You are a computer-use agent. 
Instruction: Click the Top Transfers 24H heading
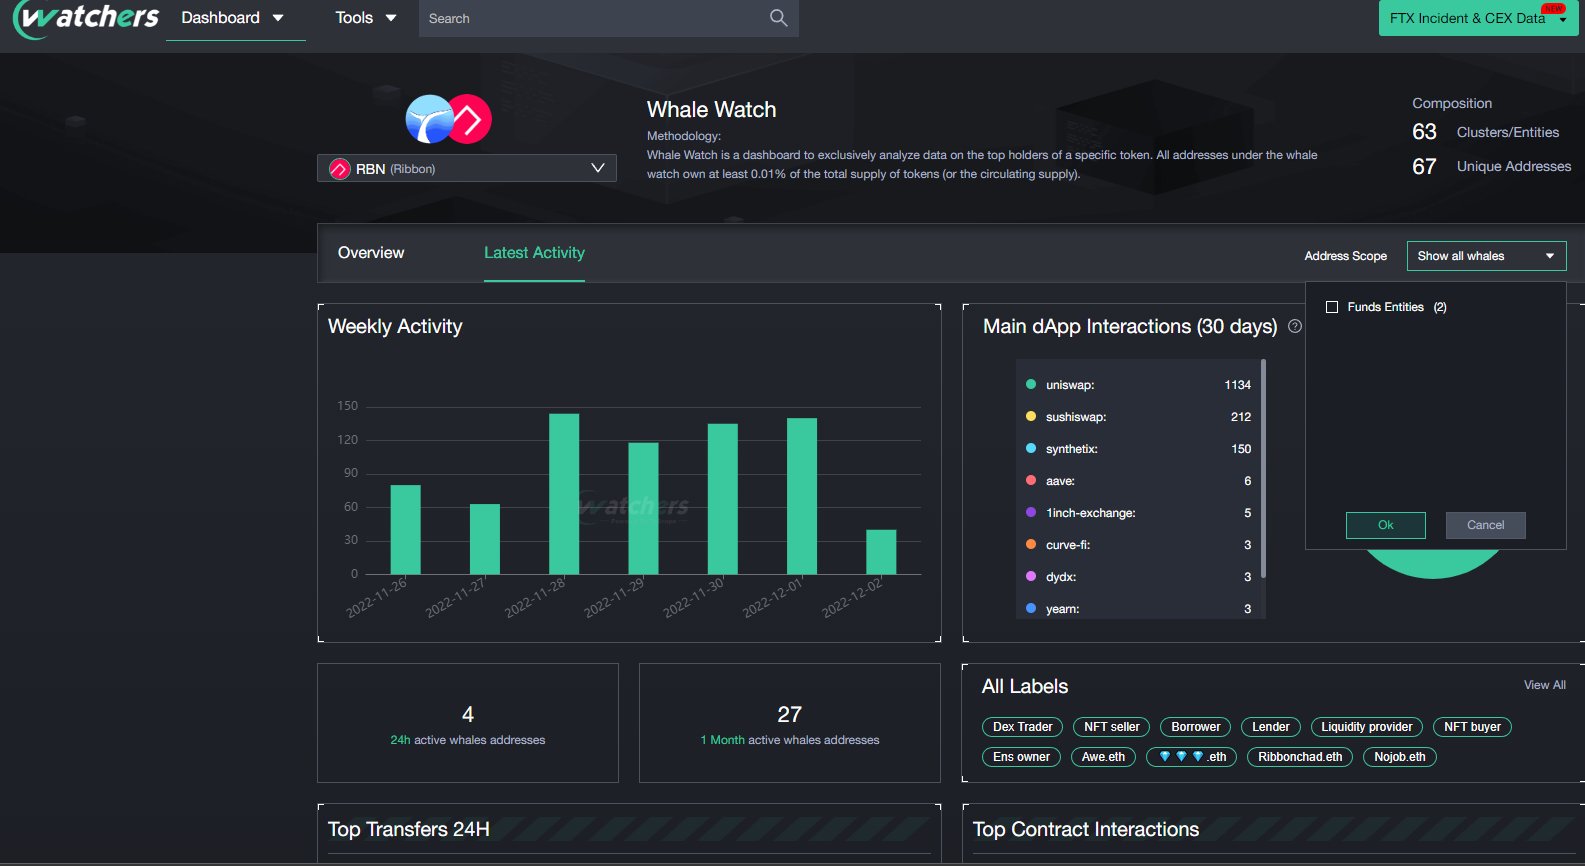point(409,829)
